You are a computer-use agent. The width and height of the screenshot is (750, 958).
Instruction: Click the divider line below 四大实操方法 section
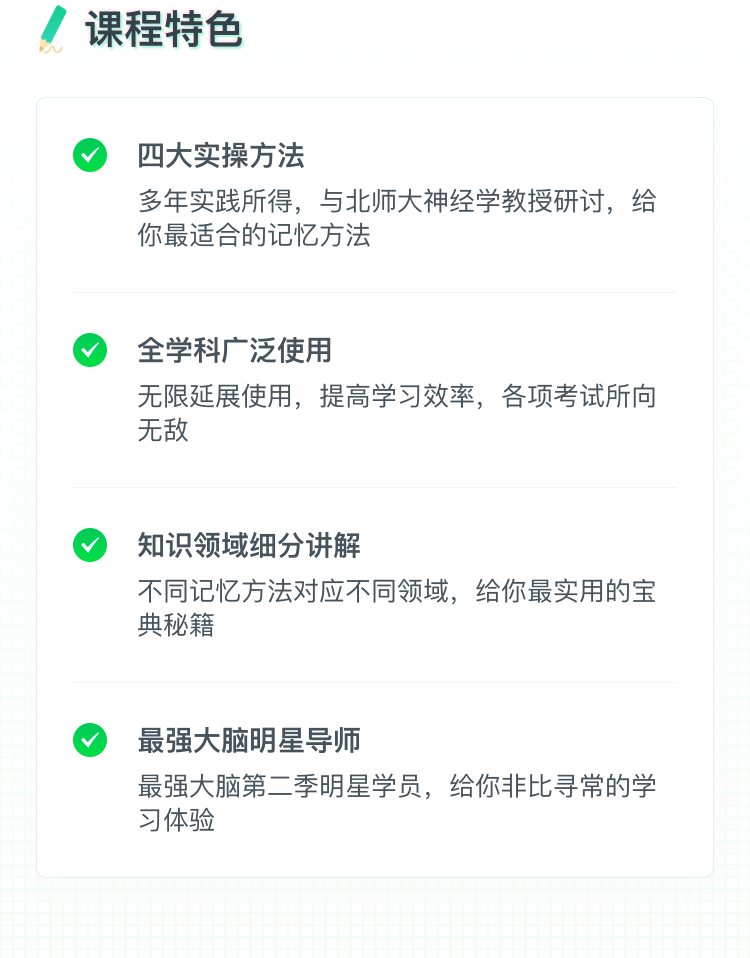(x=375, y=293)
